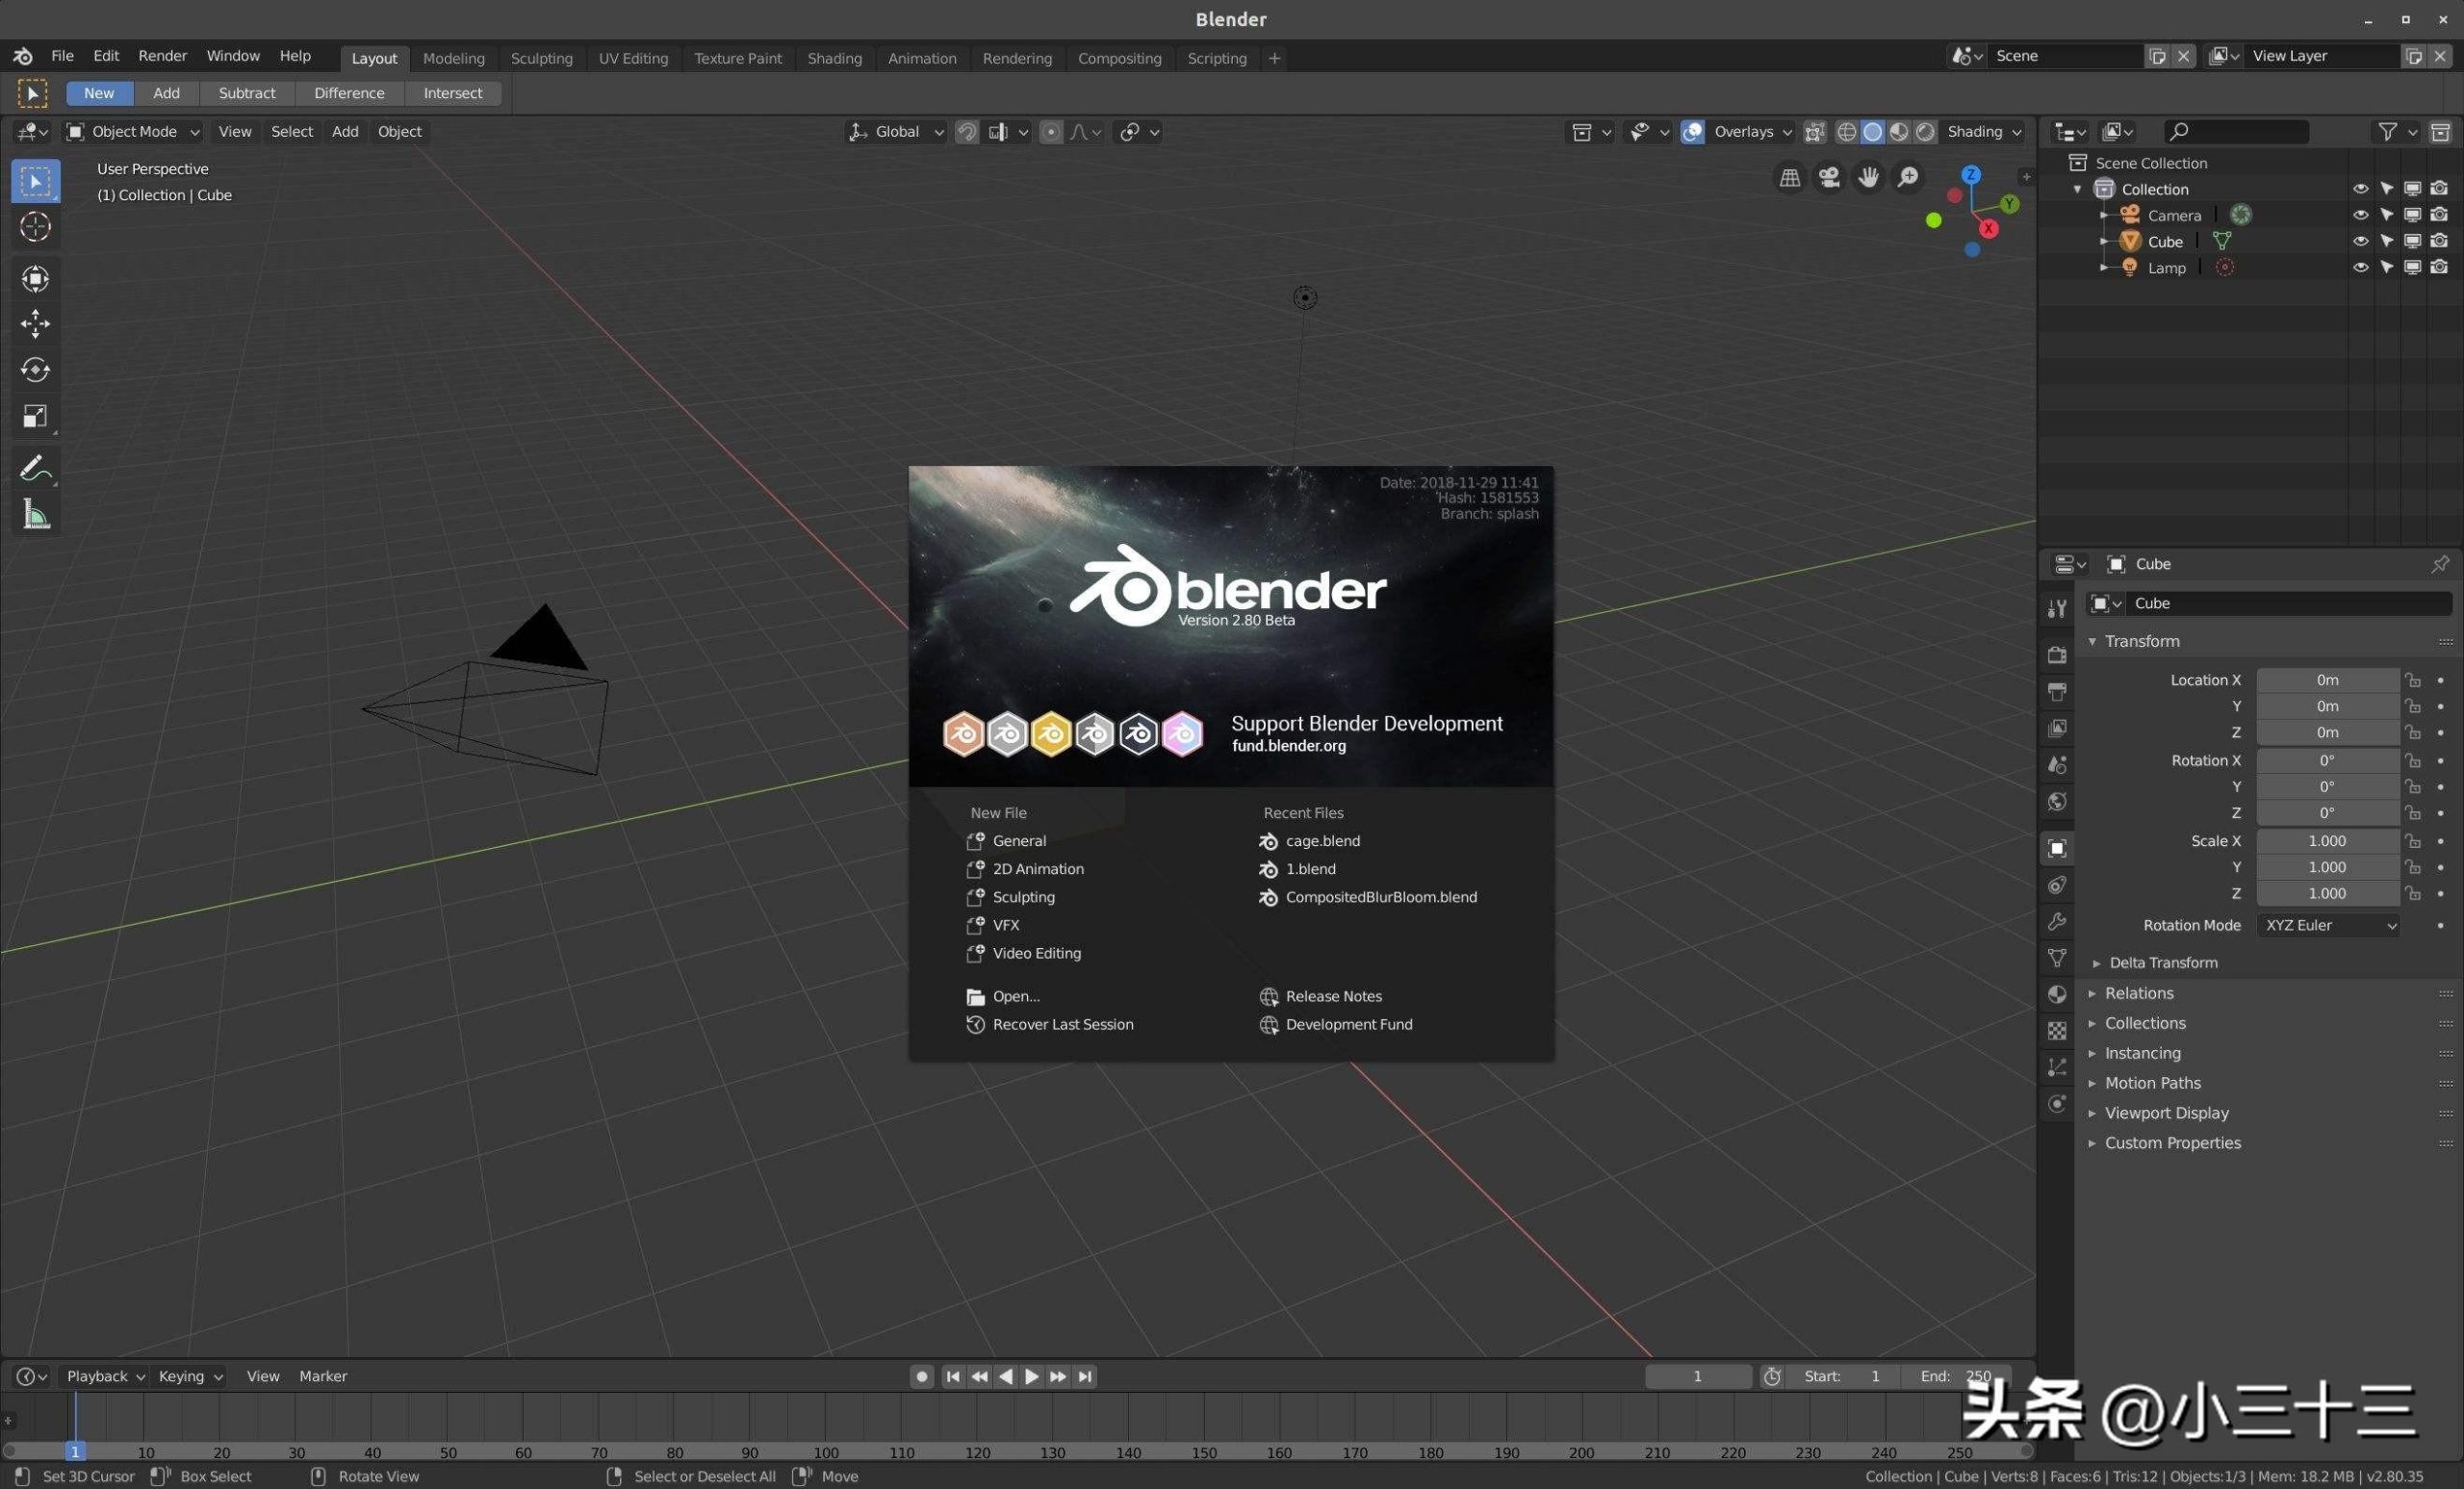Open the Render menu

162,56
